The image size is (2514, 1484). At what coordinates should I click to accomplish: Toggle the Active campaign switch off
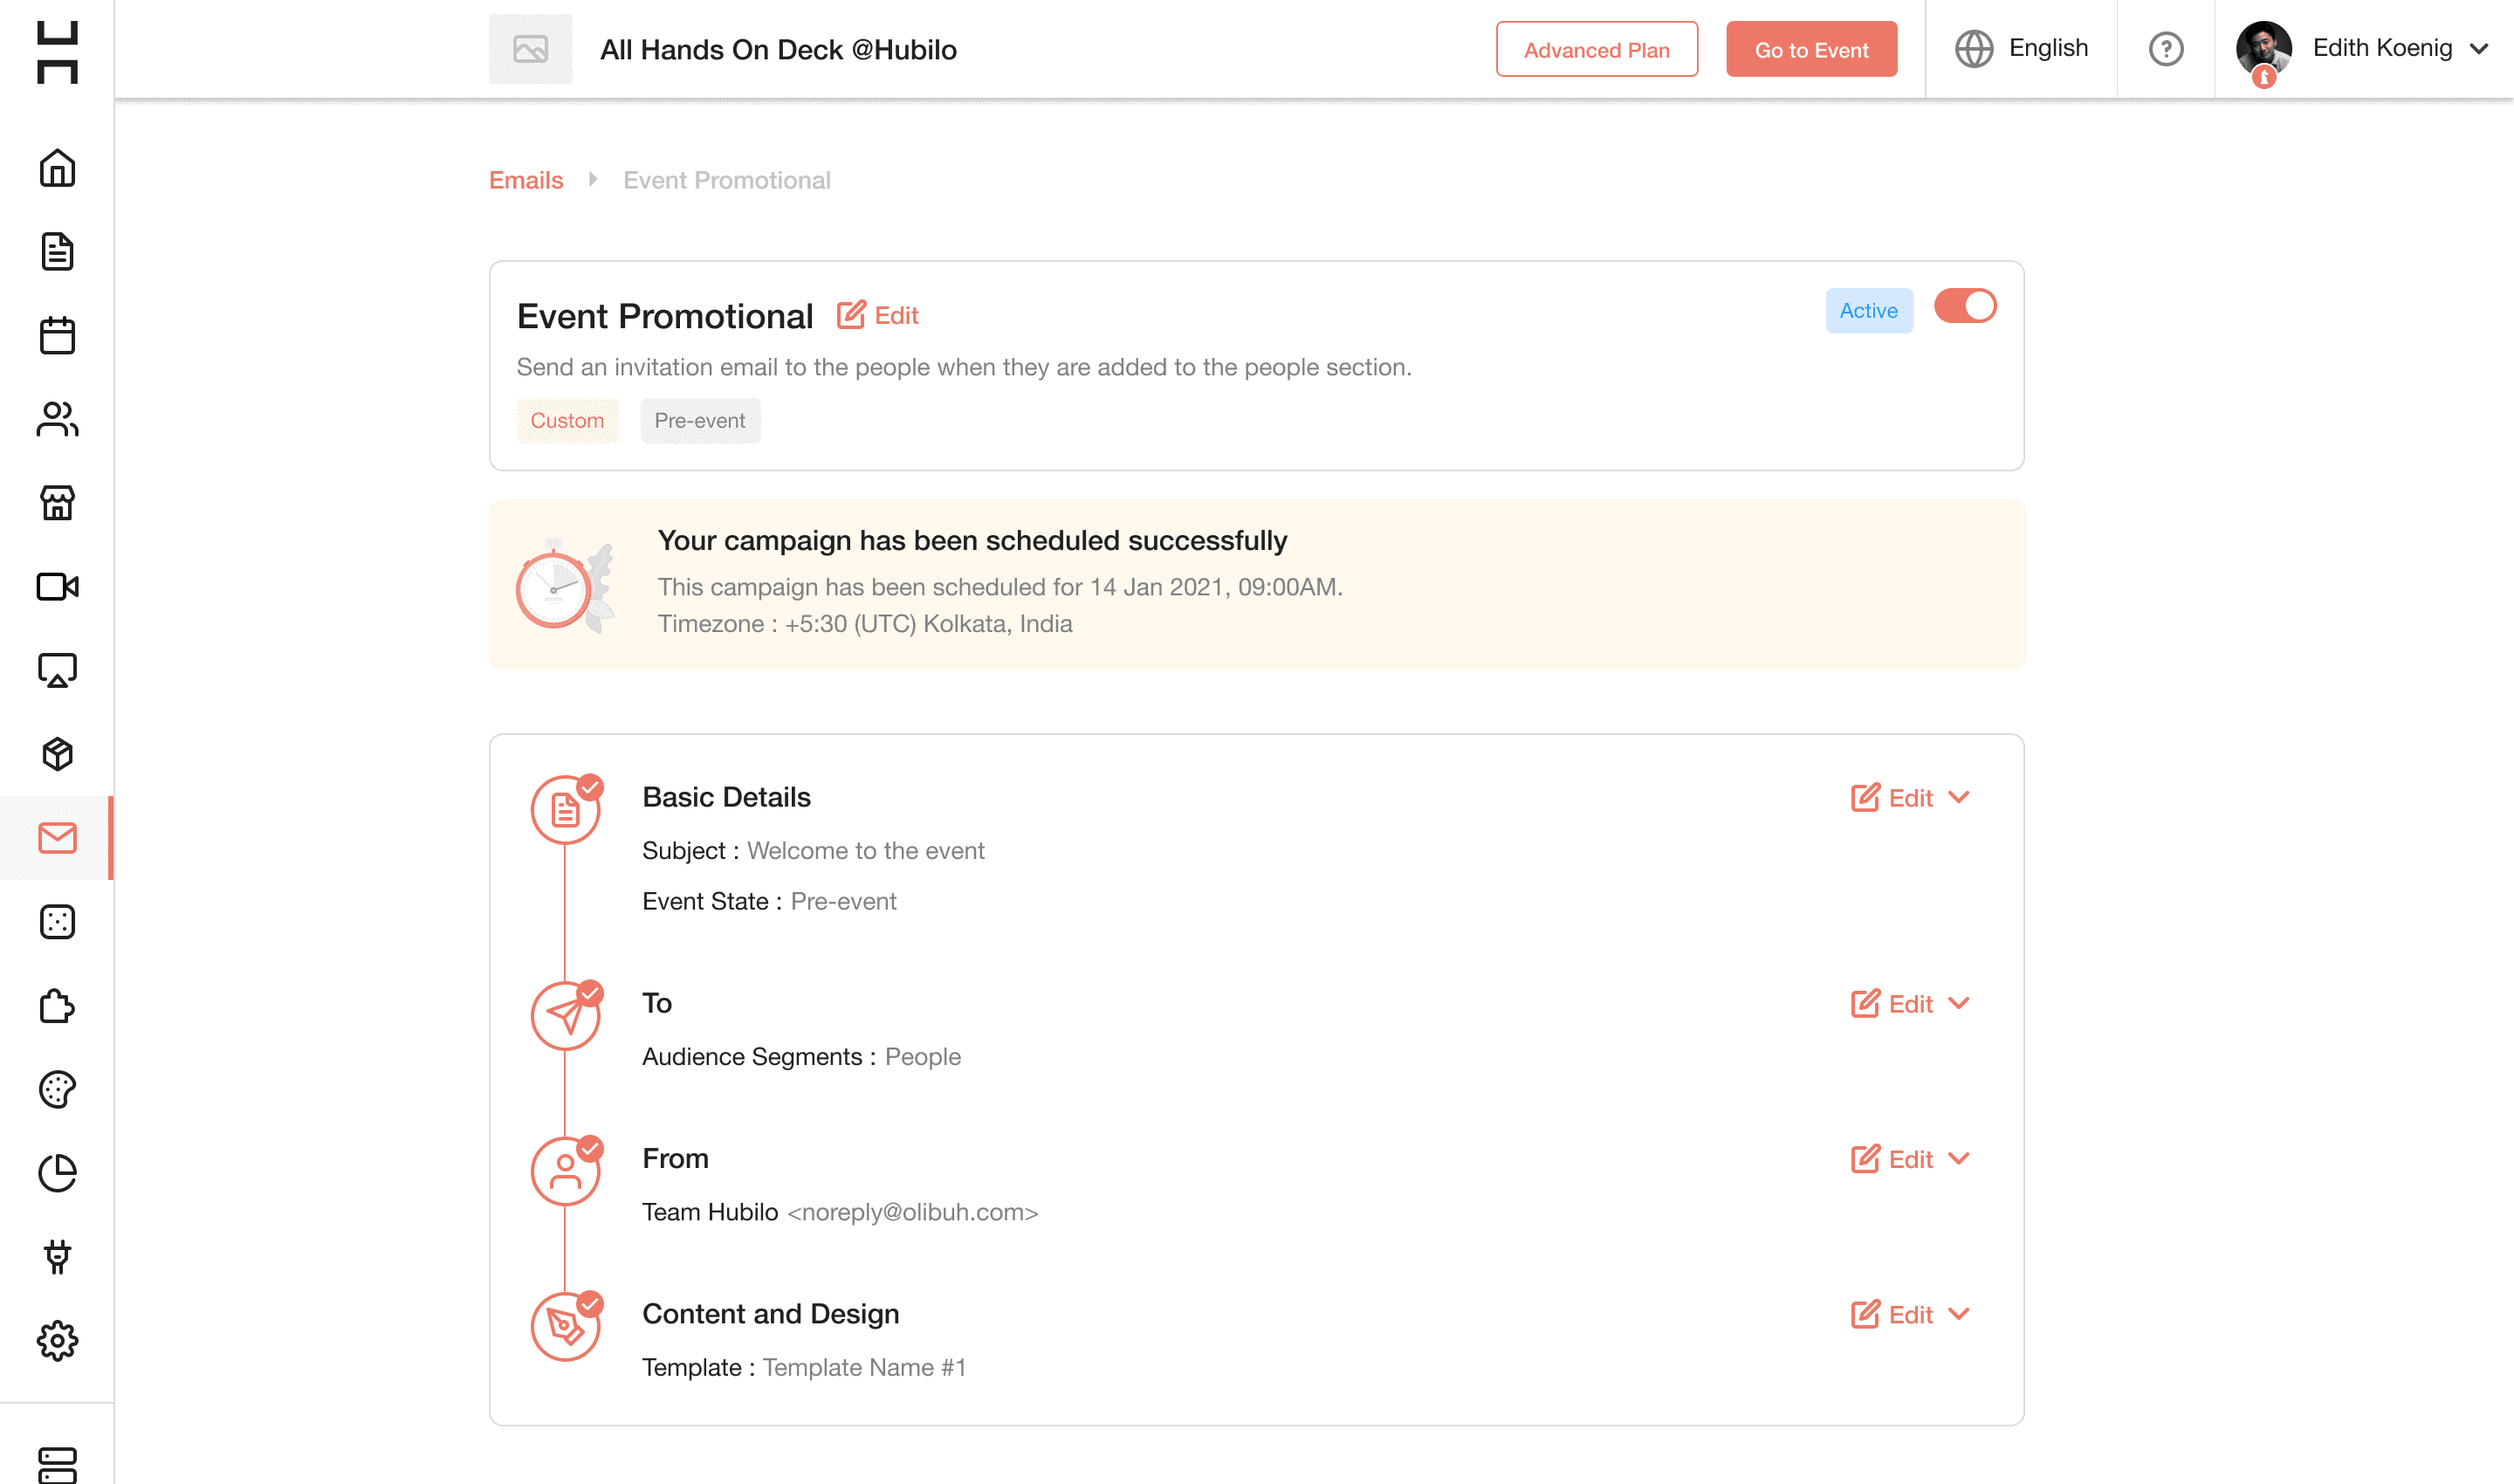(1964, 306)
